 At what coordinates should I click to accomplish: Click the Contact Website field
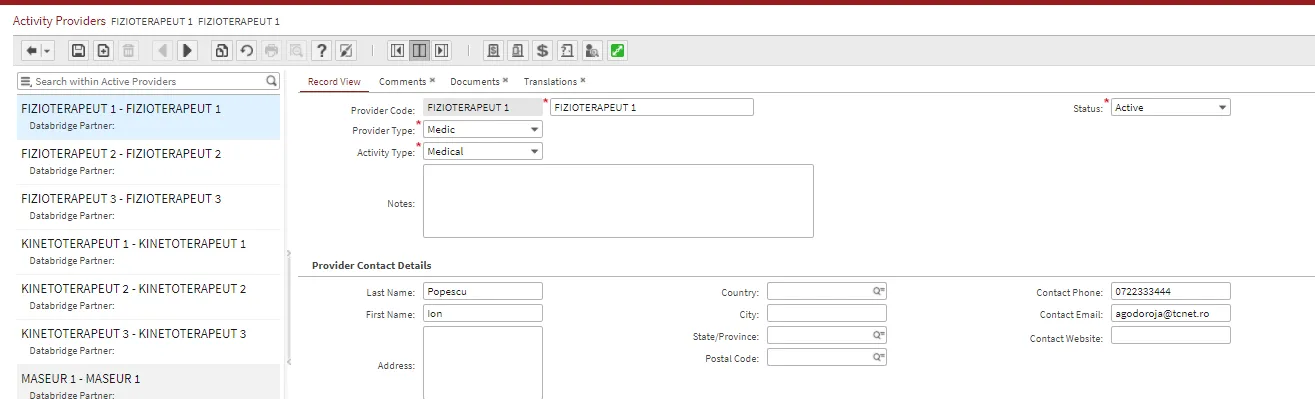pos(1171,335)
